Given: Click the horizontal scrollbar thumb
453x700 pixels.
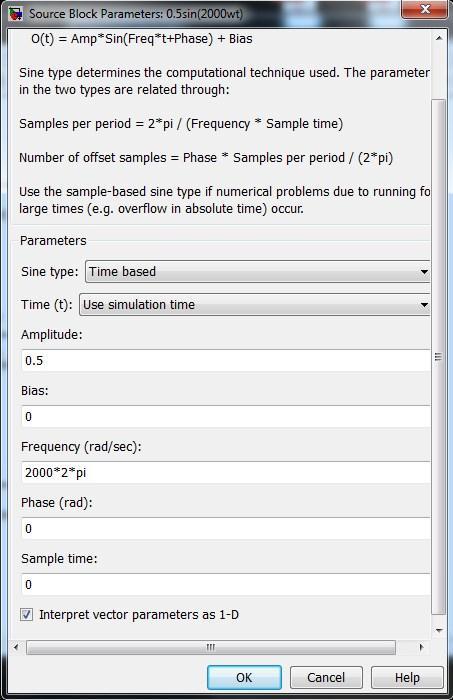Looking at the screenshot, I should pyautogui.click(x=211, y=647).
